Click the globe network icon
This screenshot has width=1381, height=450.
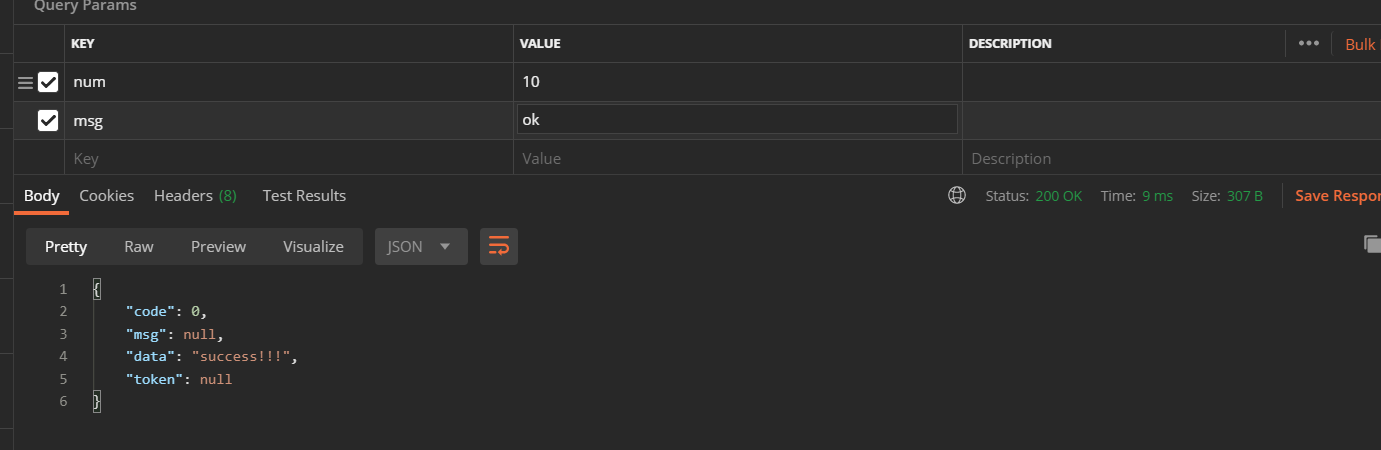(x=957, y=196)
